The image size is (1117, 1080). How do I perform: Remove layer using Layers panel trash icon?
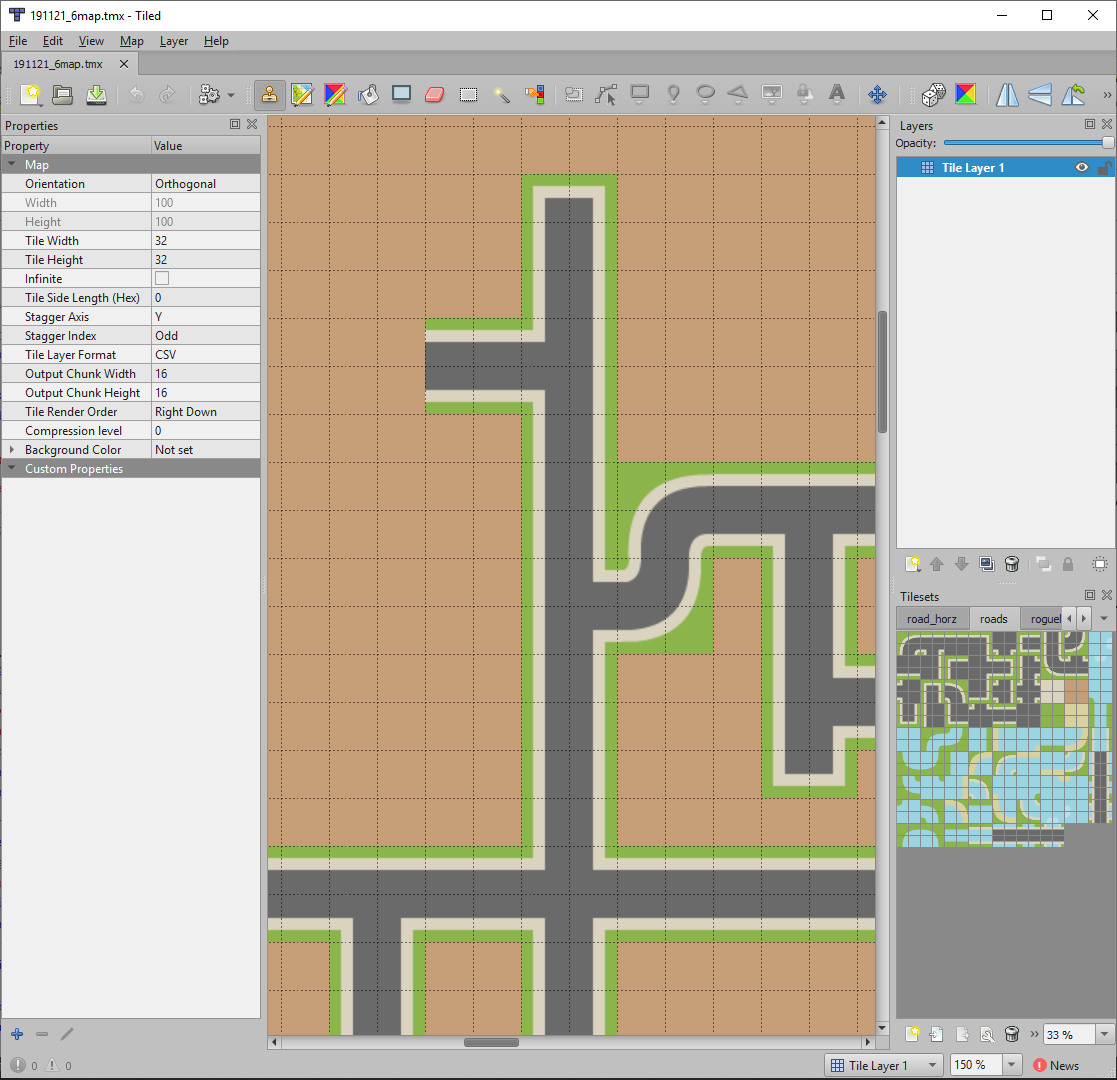pyautogui.click(x=1012, y=564)
